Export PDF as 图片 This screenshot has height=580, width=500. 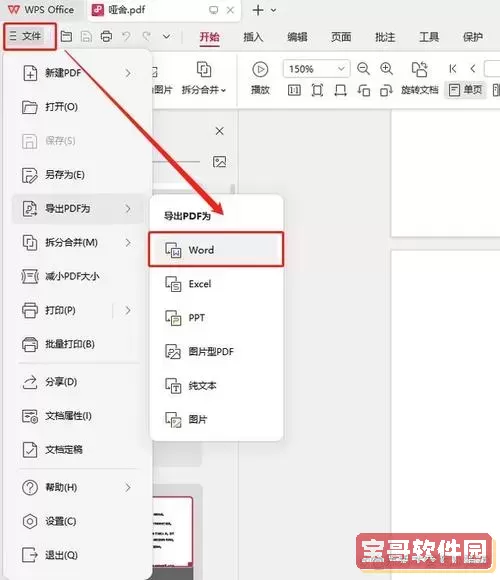[x=216, y=419]
